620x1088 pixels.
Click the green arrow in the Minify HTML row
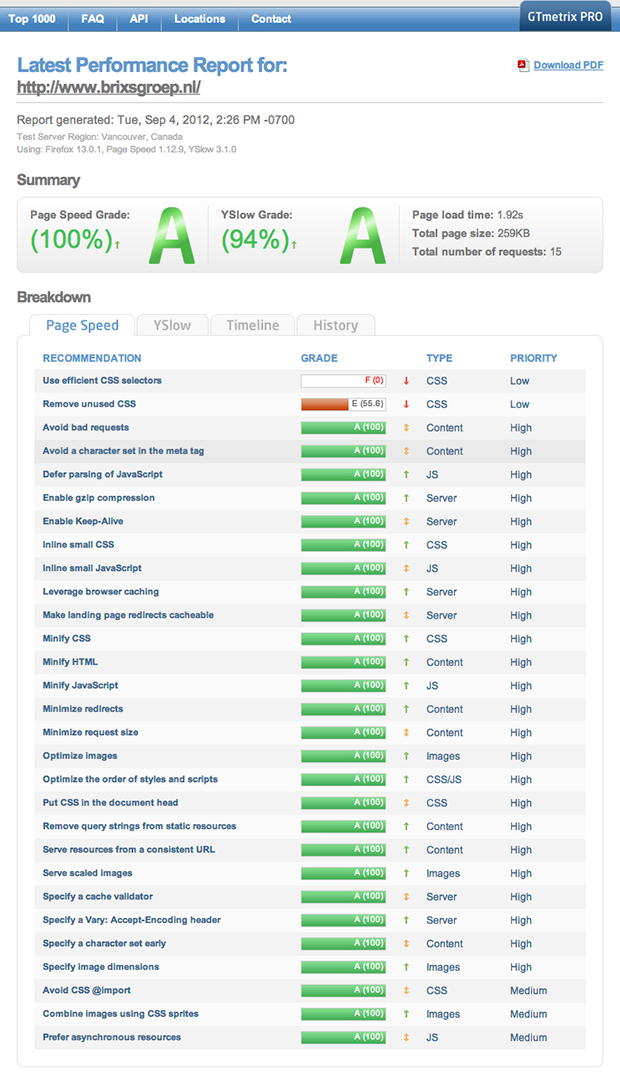point(406,663)
